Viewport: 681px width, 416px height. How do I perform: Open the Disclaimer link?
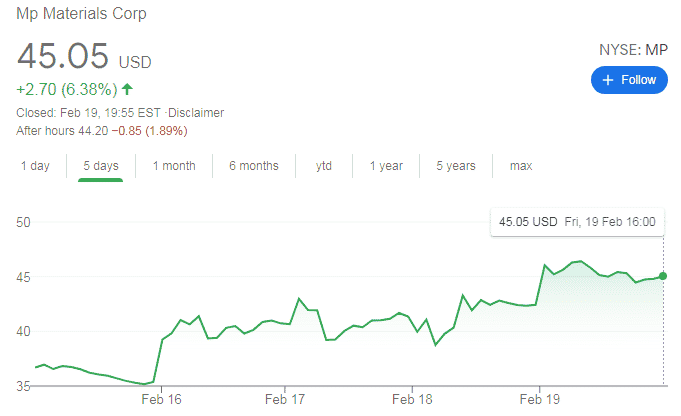(x=198, y=113)
